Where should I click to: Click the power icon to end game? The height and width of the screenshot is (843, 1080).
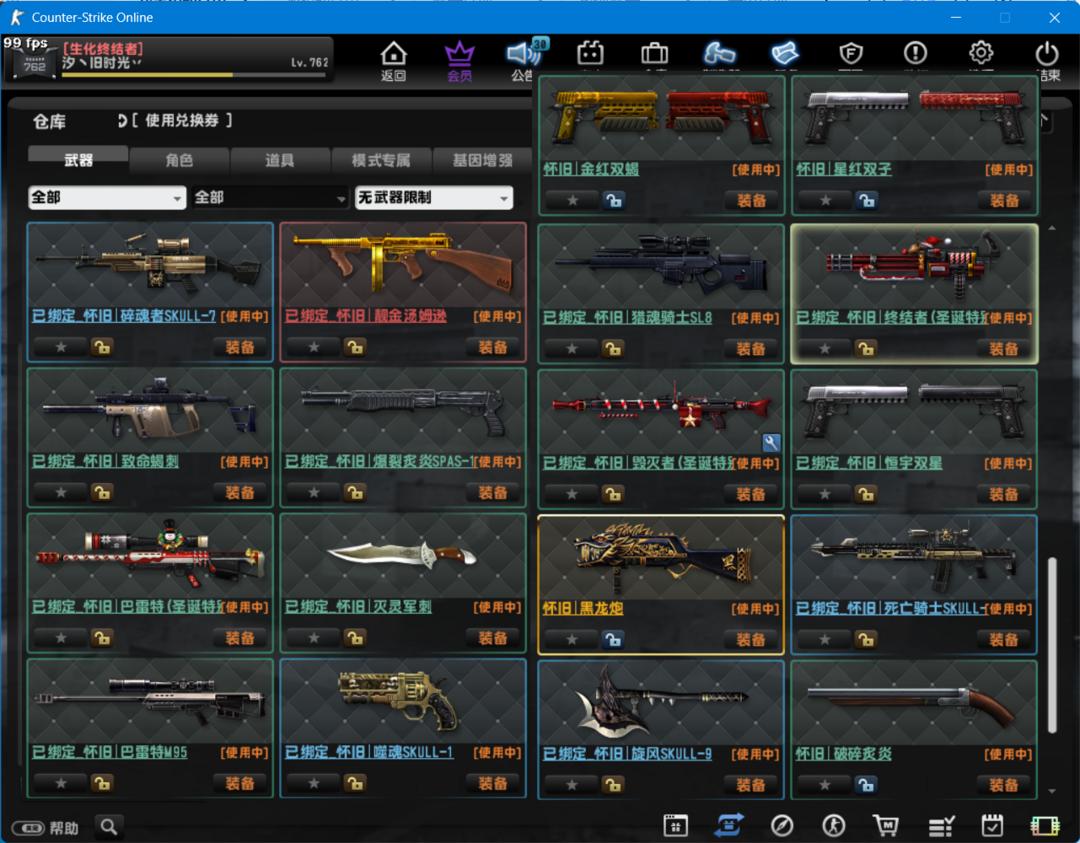pyautogui.click(x=1047, y=53)
